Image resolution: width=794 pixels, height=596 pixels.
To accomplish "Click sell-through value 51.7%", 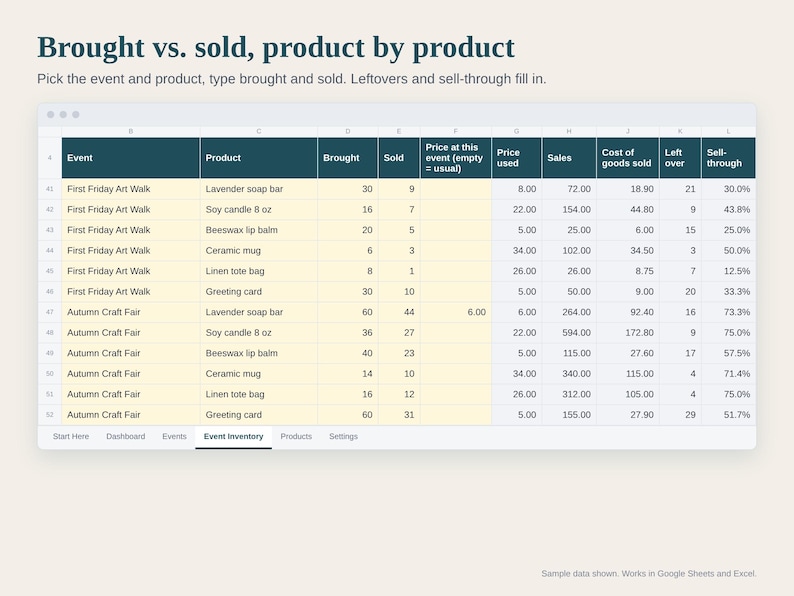I will coord(737,415).
